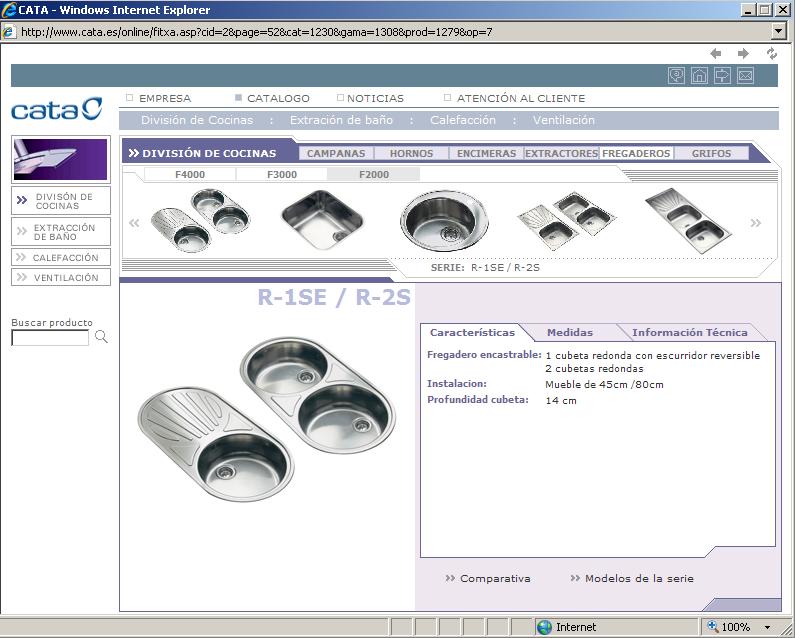Switch to the Medidas tab

click(x=569, y=333)
